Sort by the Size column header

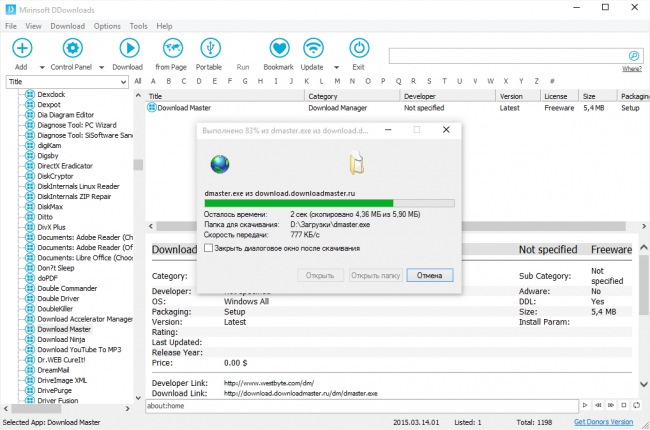tap(598, 96)
